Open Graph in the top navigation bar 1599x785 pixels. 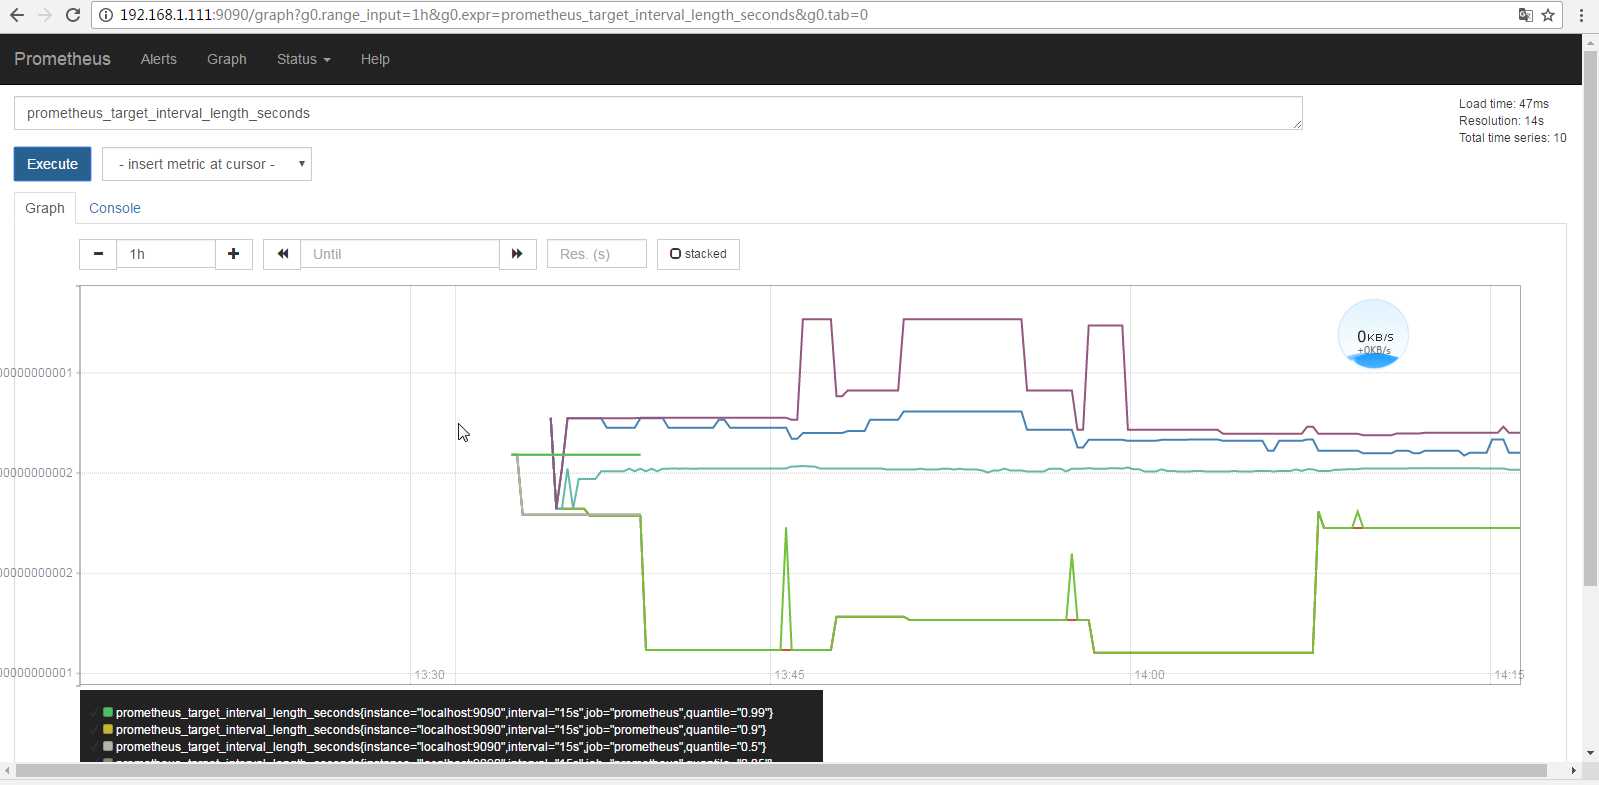tap(227, 59)
